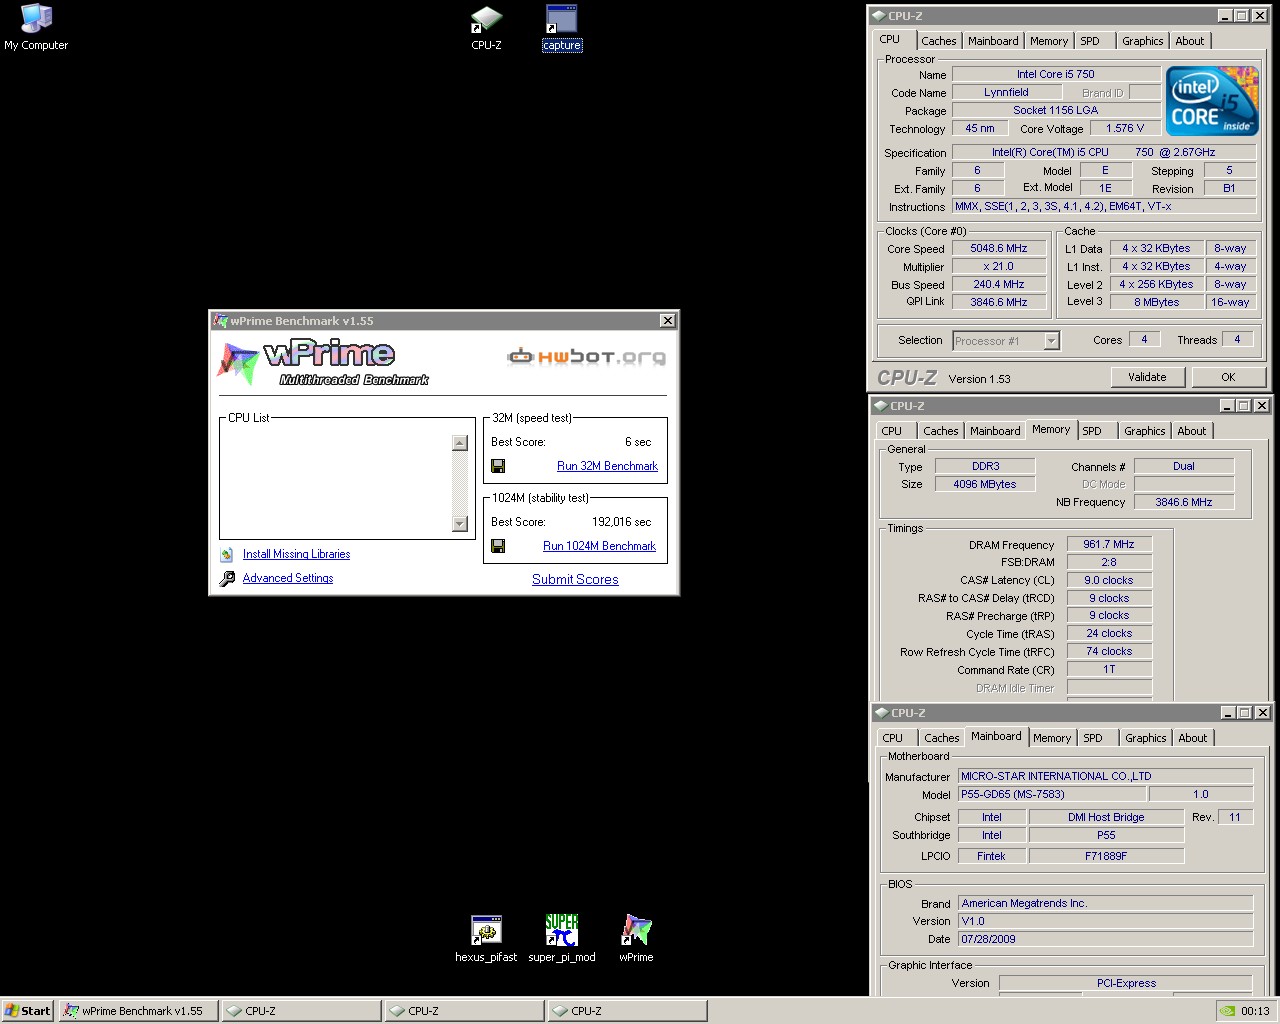Click the 1.576 V Core Voltage value
1280x1024 pixels.
tap(1124, 129)
